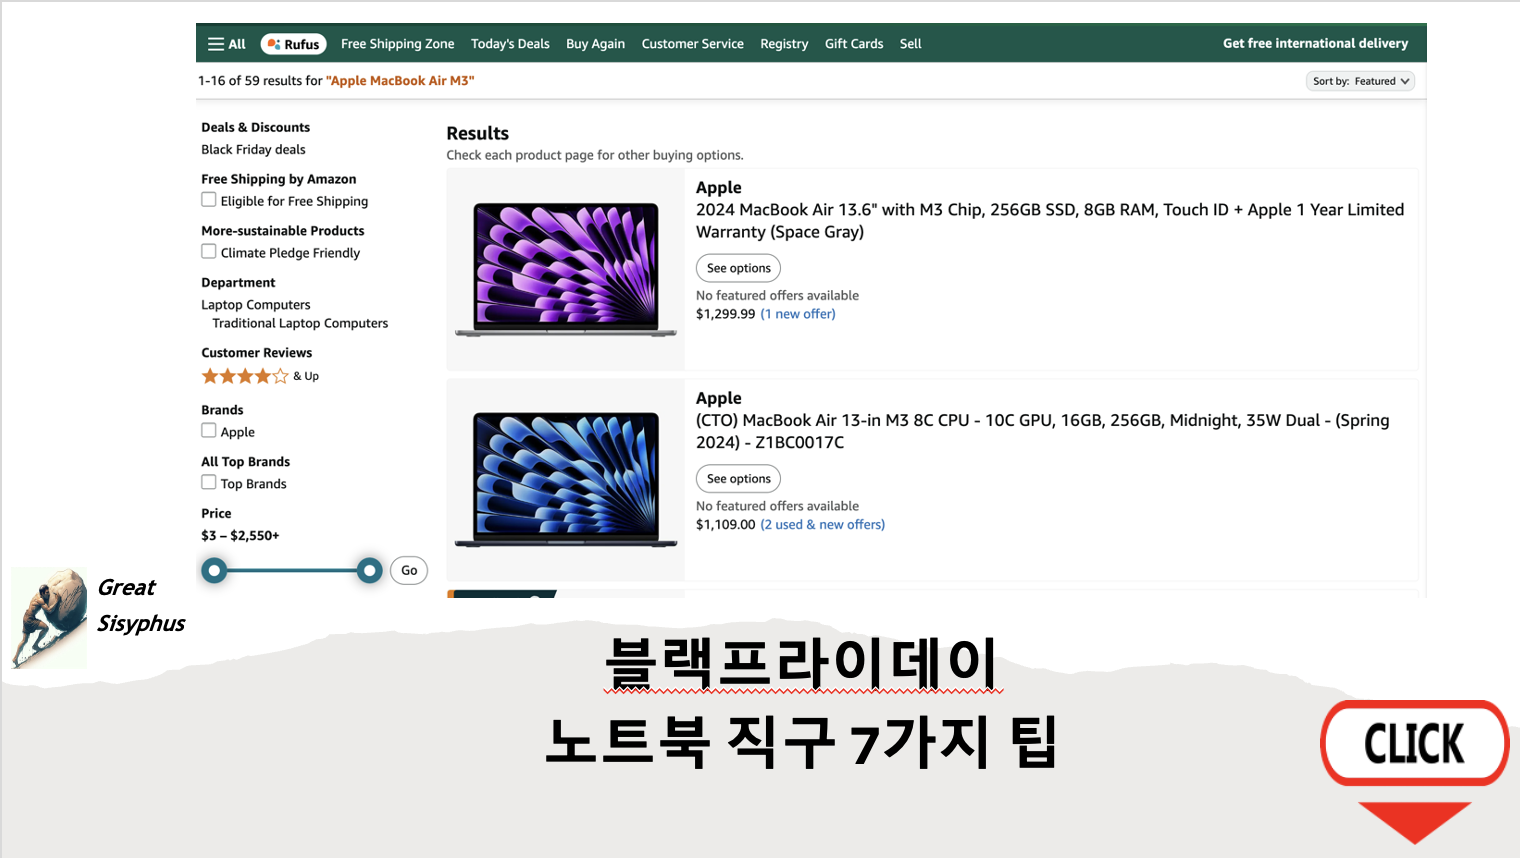The image size is (1520, 858).
Task: Click the red downward arrow
Action: 1413,822
